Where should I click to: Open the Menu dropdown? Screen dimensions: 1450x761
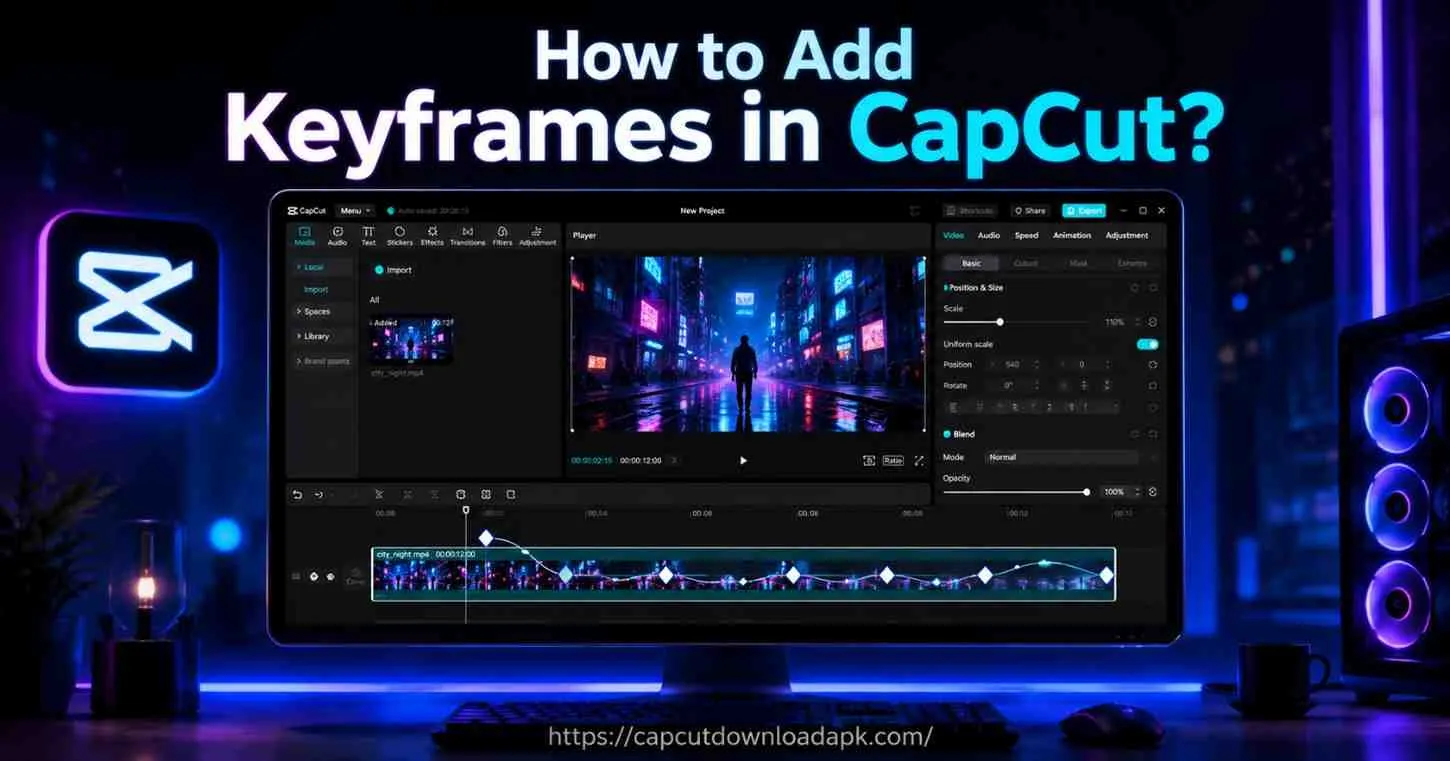(x=354, y=211)
